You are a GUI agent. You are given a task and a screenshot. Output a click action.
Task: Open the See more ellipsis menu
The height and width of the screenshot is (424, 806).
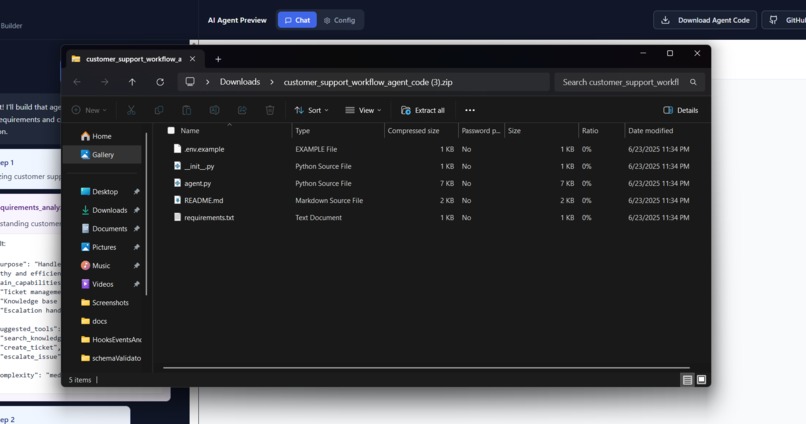point(470,110)
